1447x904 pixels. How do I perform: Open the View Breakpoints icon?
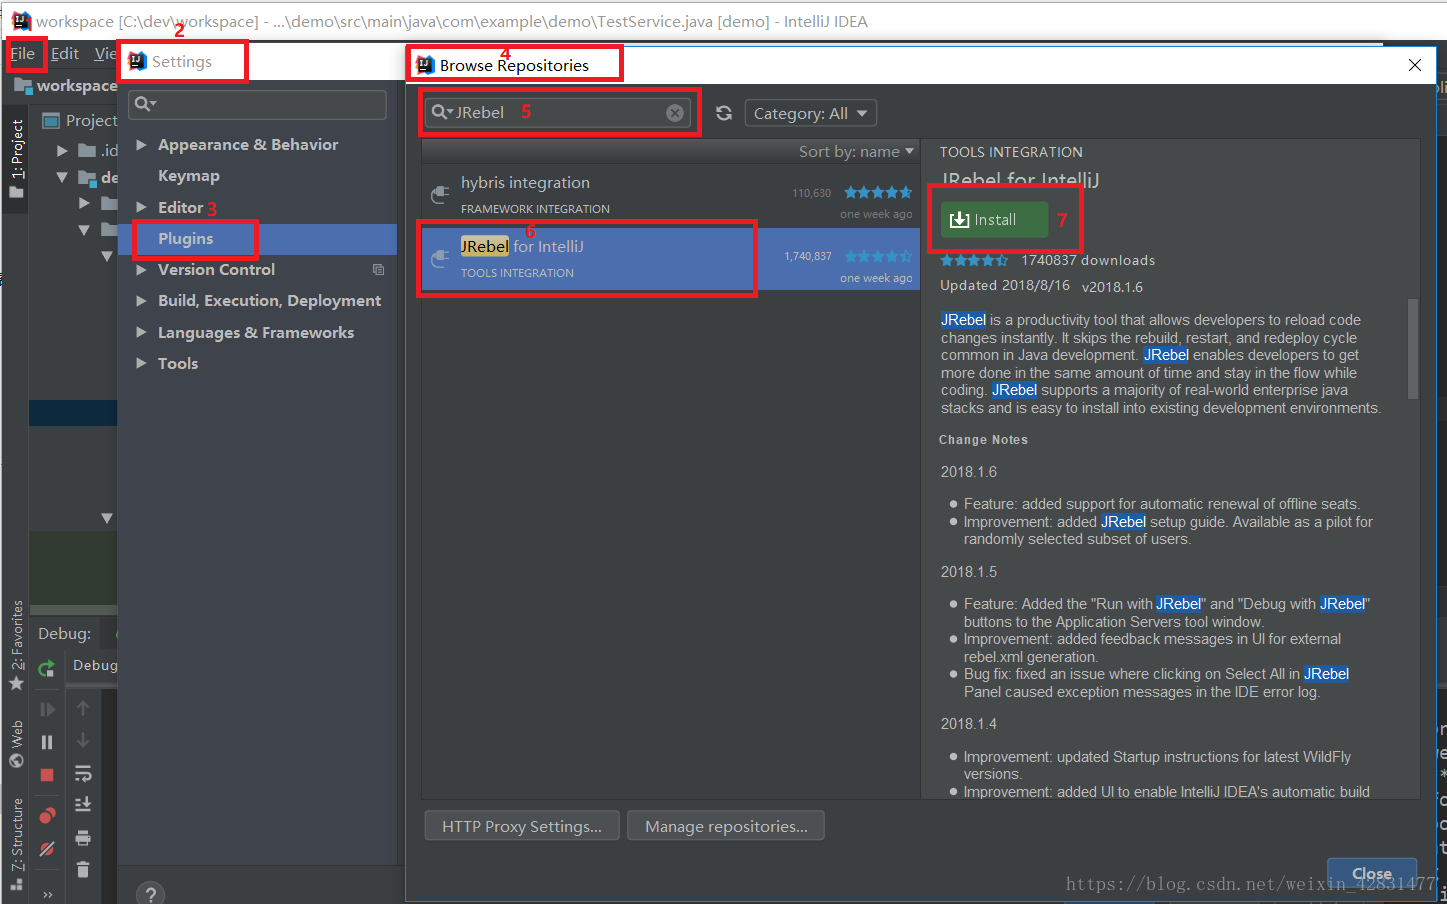46,815
